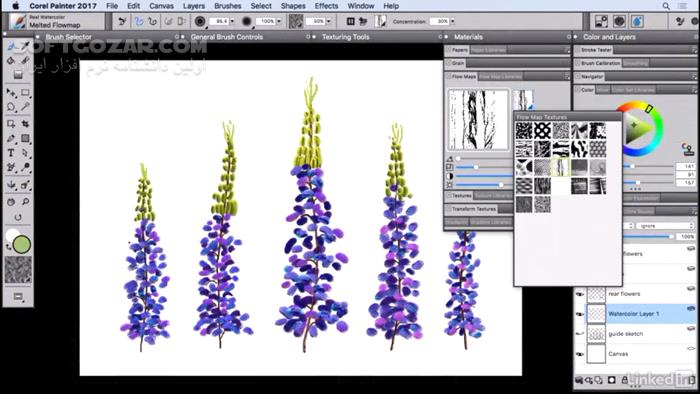
Task: Close the Stroke Tester panel checkbox
Action: tap(578, 50)
